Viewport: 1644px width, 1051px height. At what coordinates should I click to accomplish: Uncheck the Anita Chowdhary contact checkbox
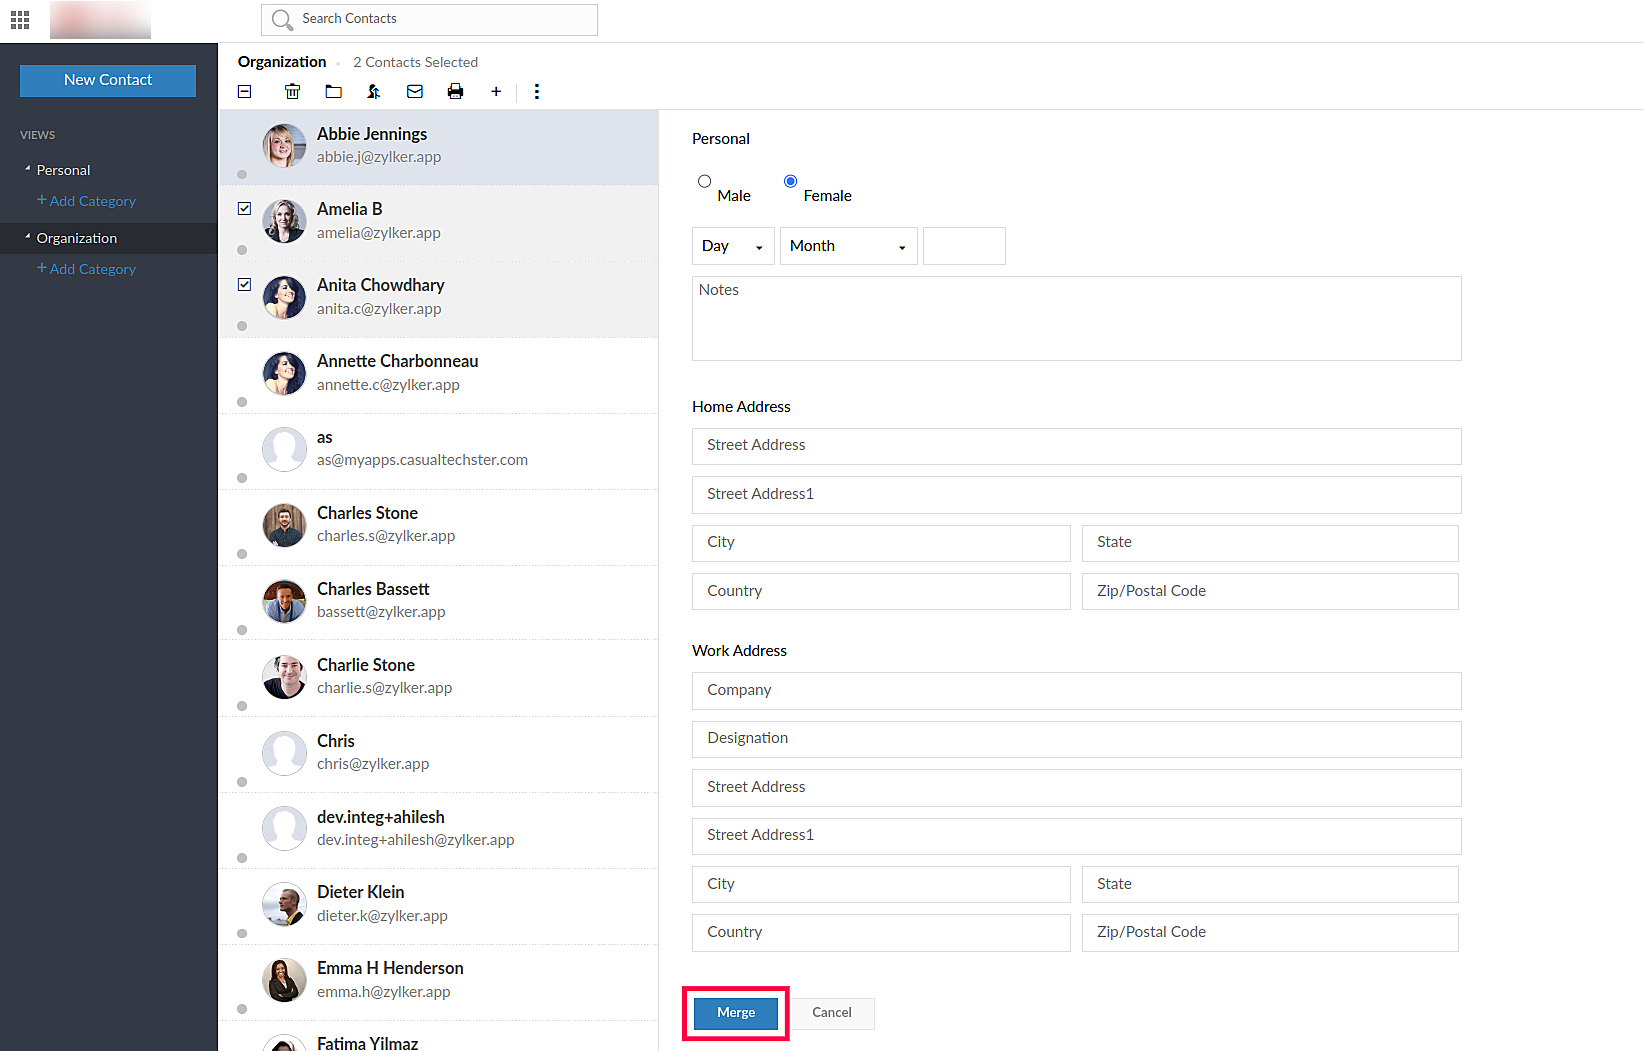(244, 285)
